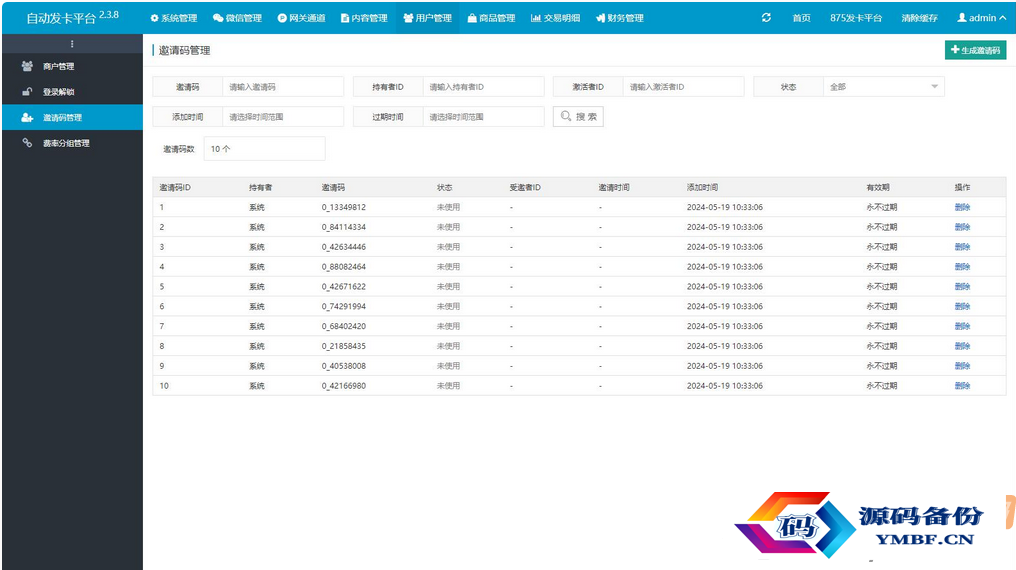Collapse sidebar using the dots handle
The image size is (1016, 570).
pos(72,44)
